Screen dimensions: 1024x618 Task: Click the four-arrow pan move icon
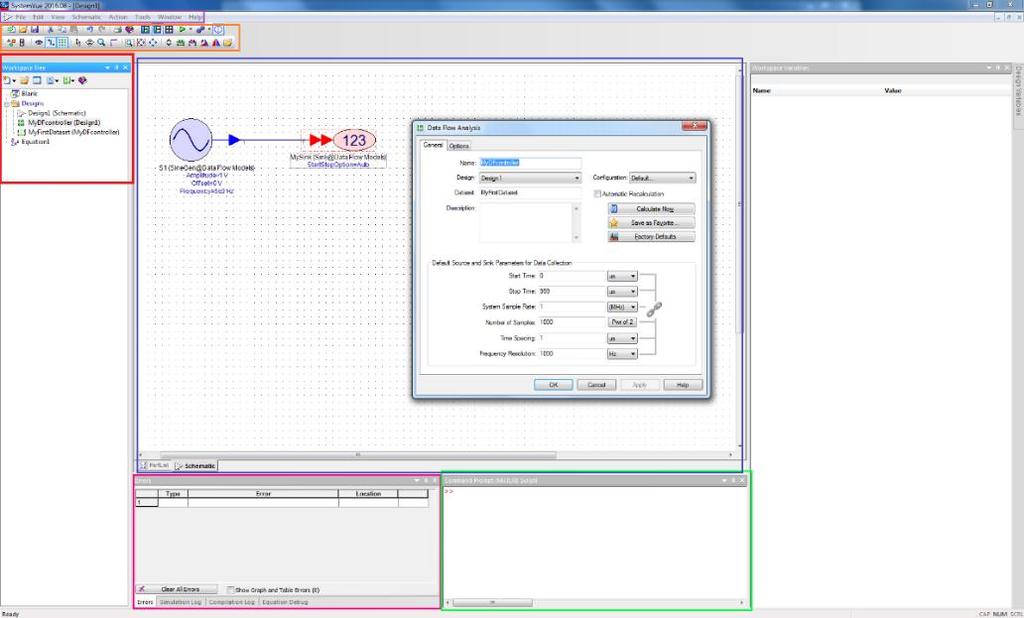(x=153, y=42)
